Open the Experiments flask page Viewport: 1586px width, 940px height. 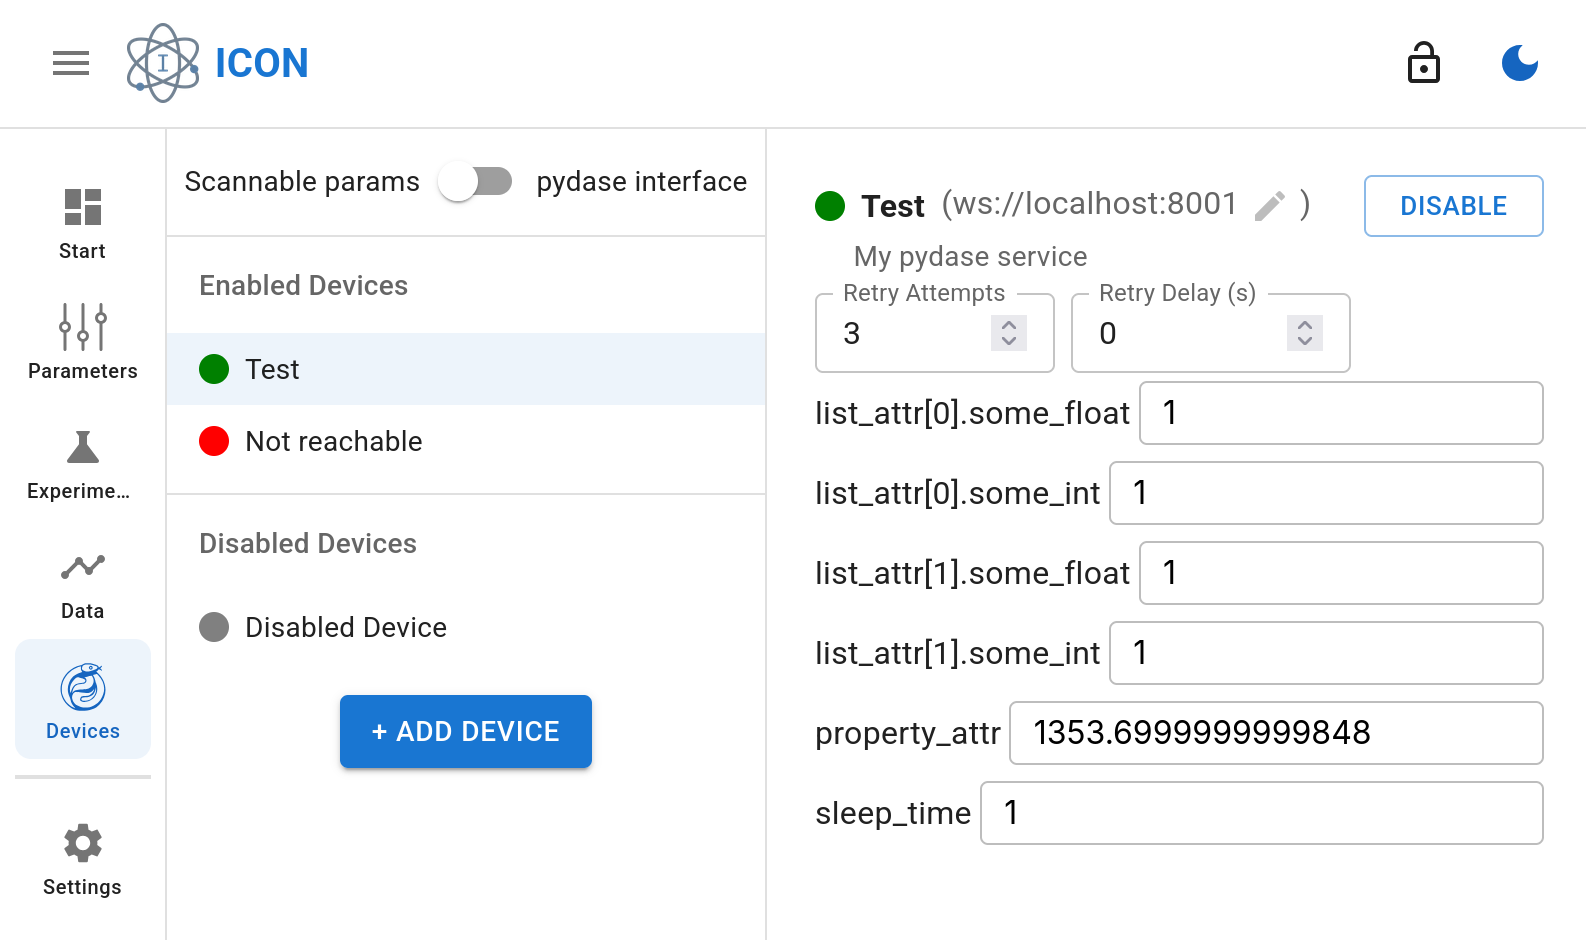[x=82, y=464]
